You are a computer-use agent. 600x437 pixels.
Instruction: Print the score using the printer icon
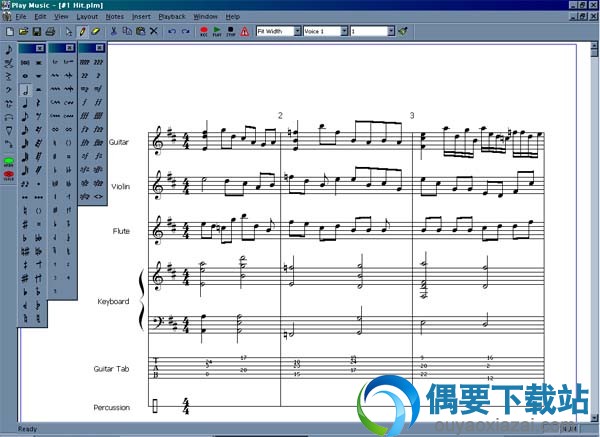pos(50,31)
